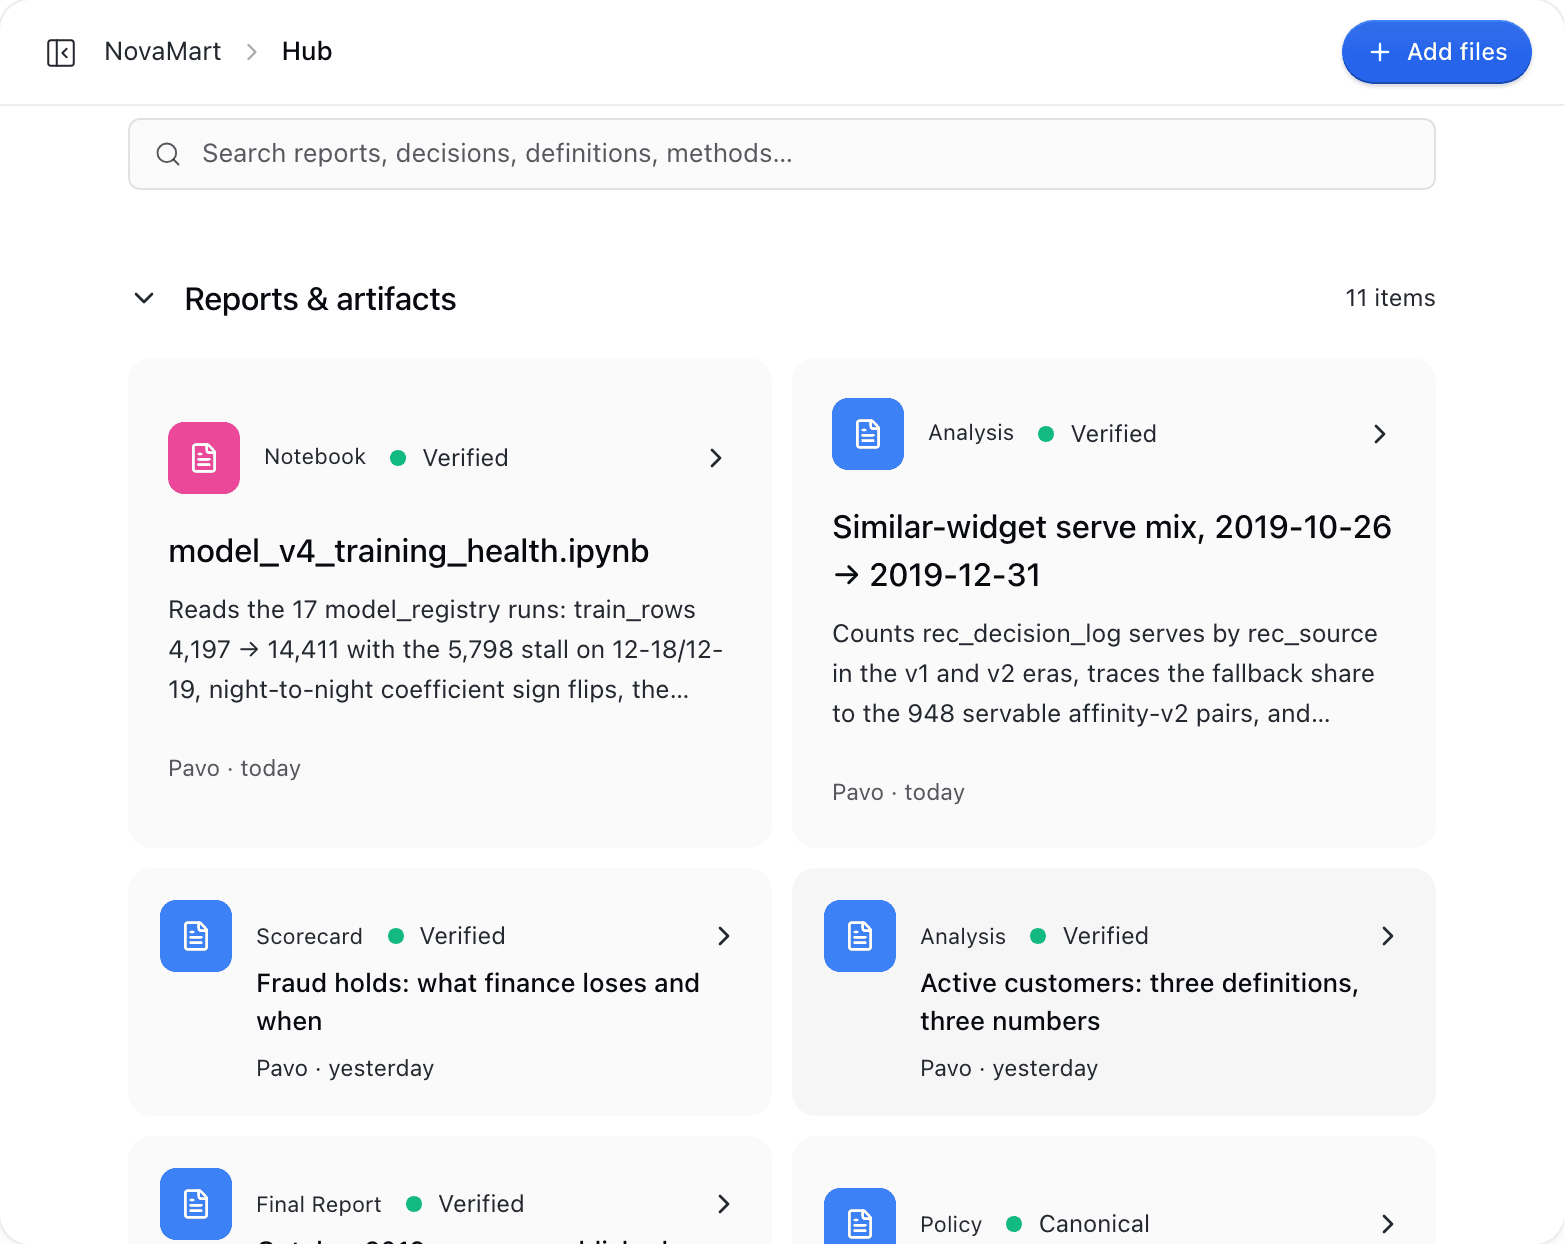The height and width of the screenshot is (1244, 1564).
Task: Click the Notebook type label
Action: pyautogui.click(x=315, y=457)
